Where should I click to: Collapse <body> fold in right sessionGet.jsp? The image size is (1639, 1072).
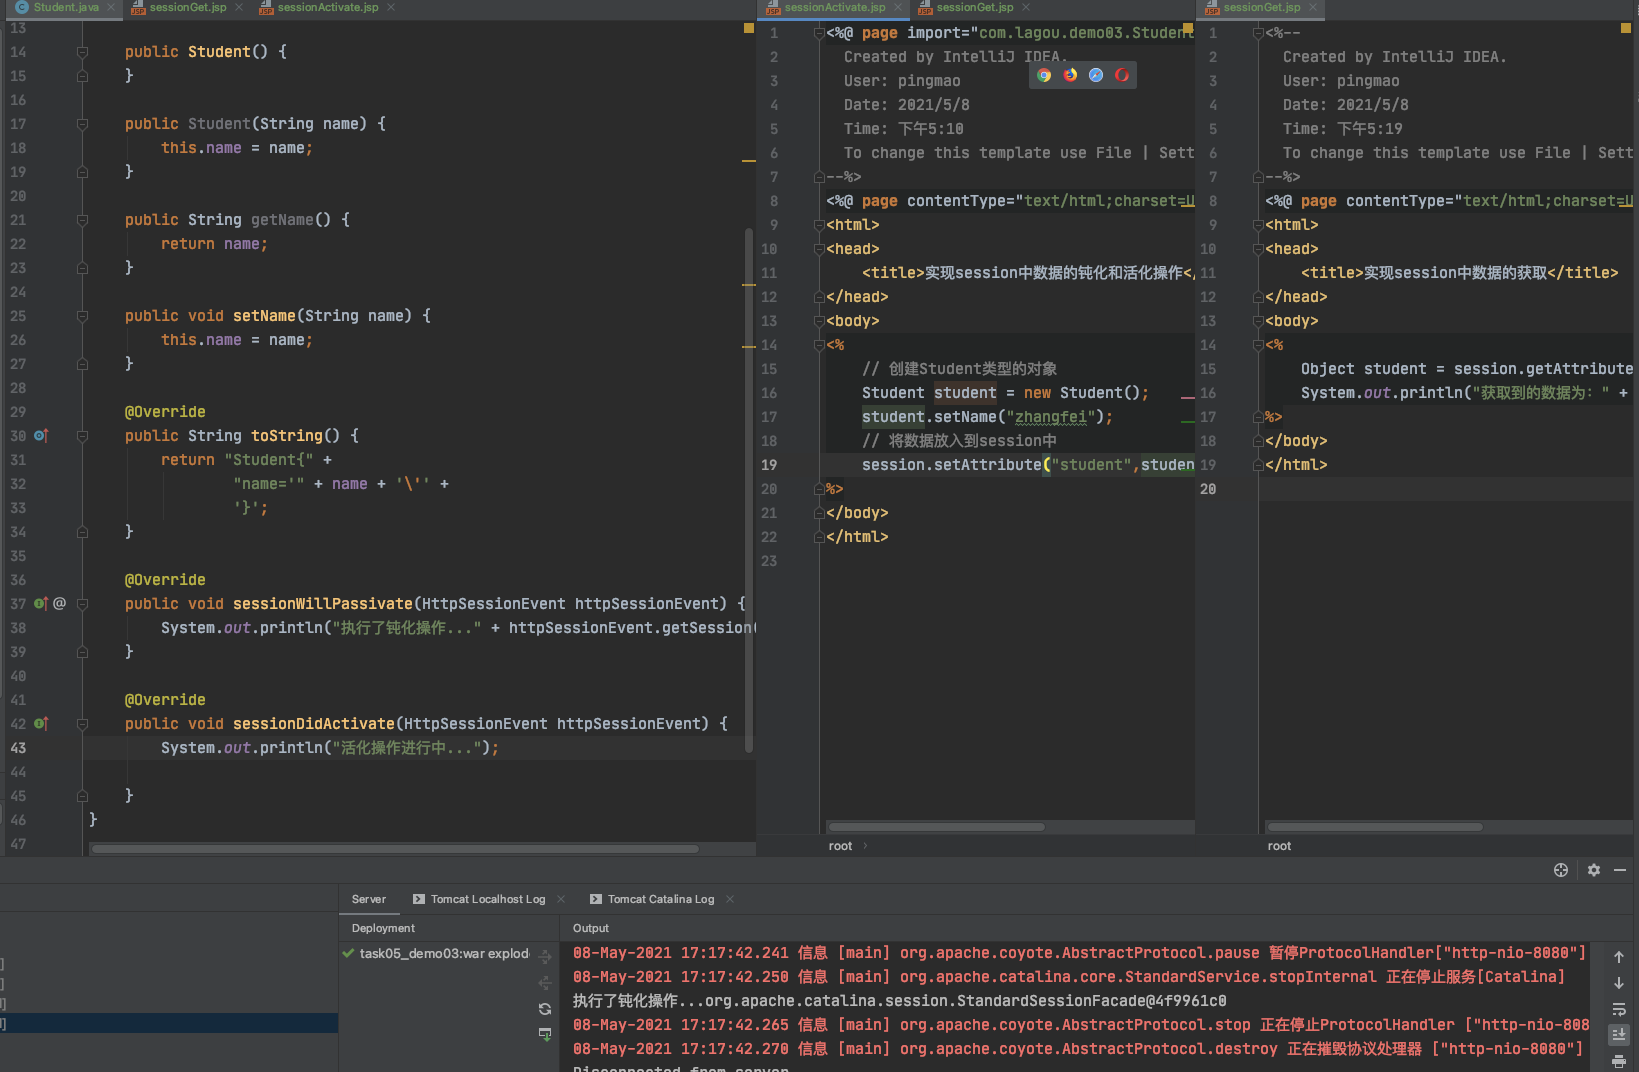(1258, 321)
